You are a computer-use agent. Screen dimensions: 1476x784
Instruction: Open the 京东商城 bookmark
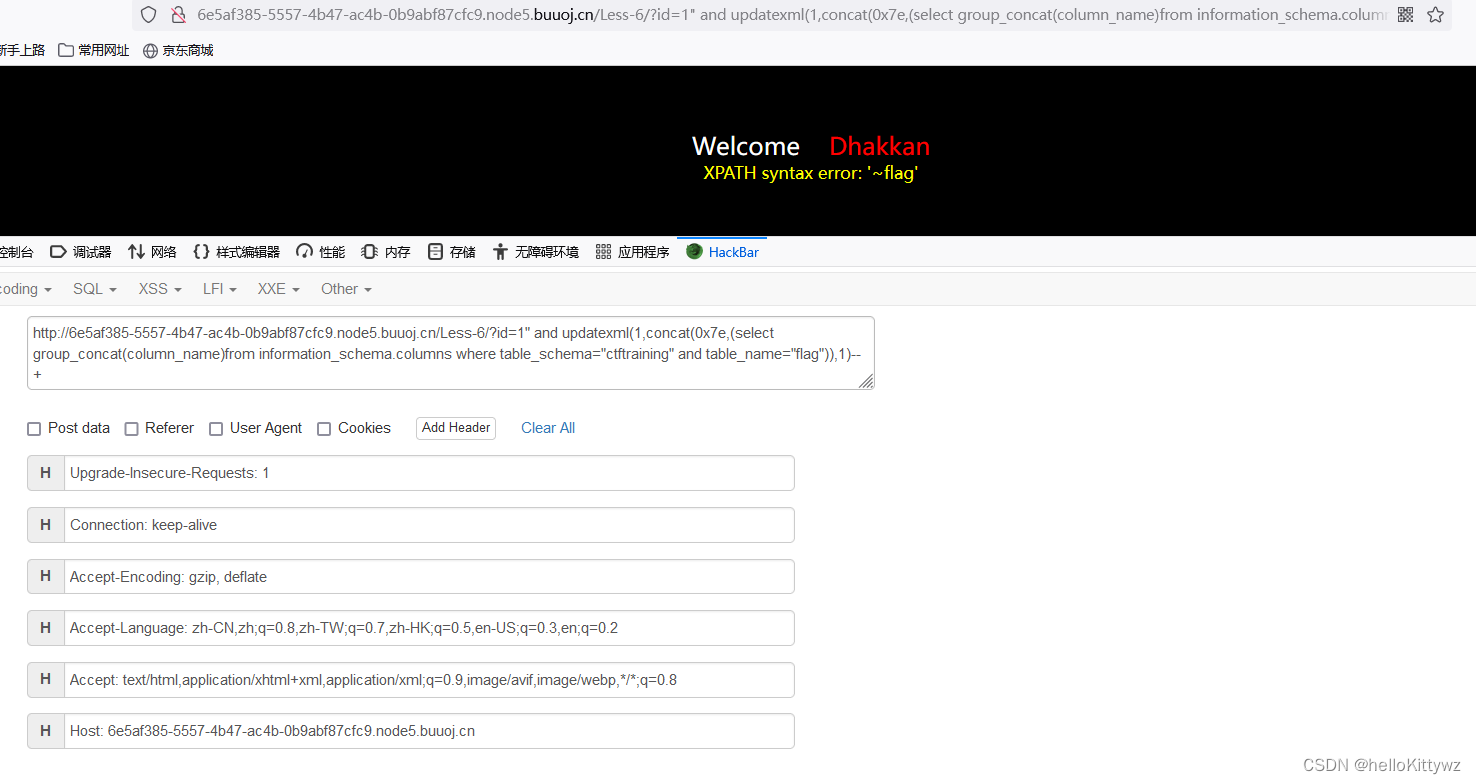point(178,50)
